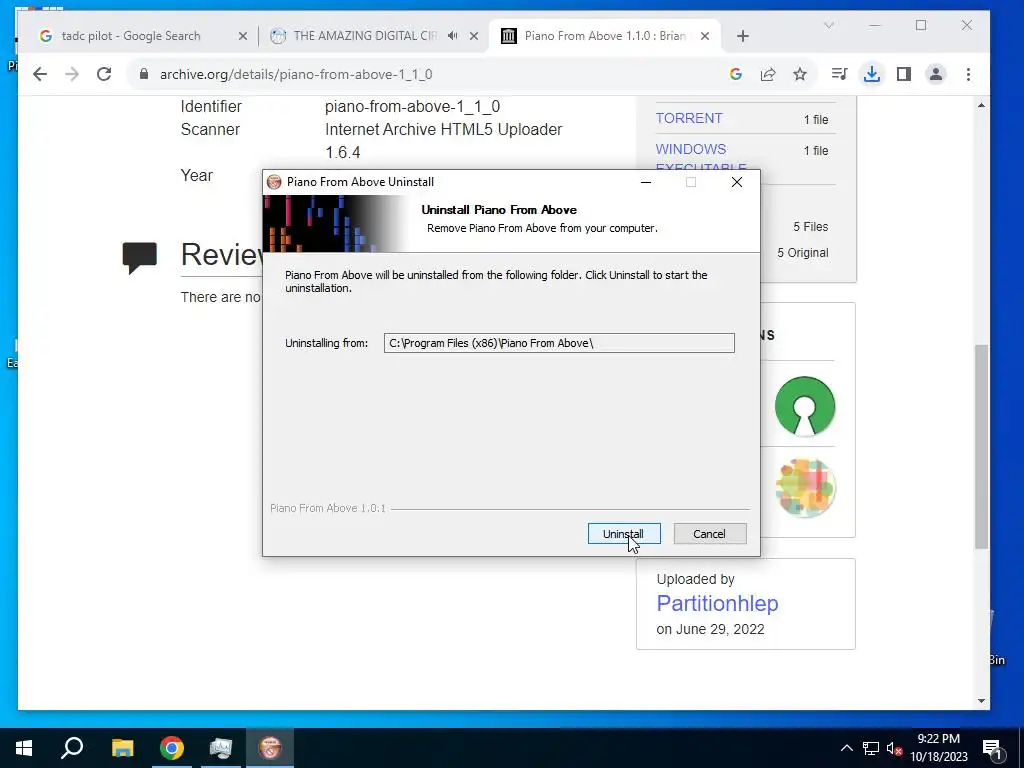Go back in Chrome browser

click(x=40, y=74)
